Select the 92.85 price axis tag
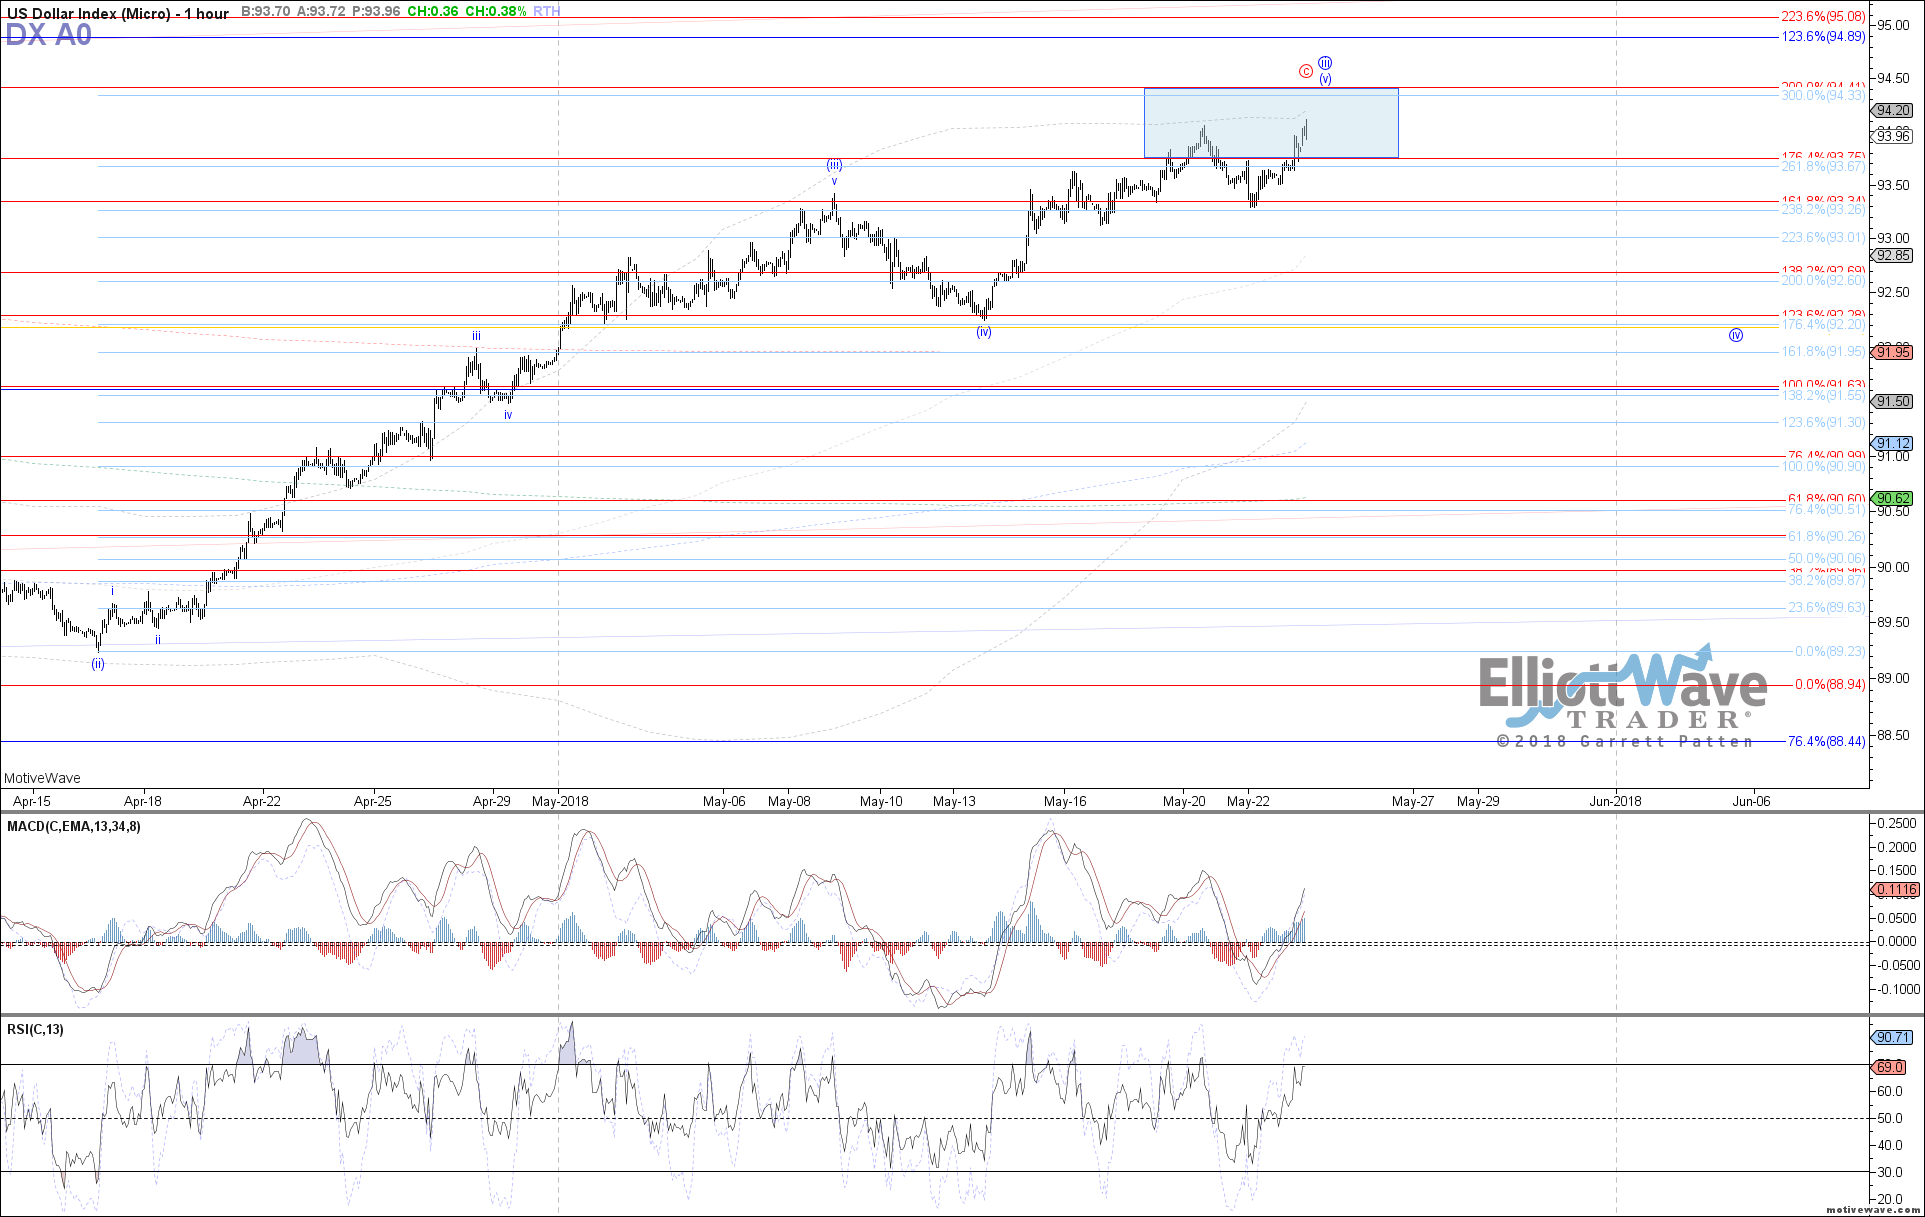 (x=1894, y=256)
